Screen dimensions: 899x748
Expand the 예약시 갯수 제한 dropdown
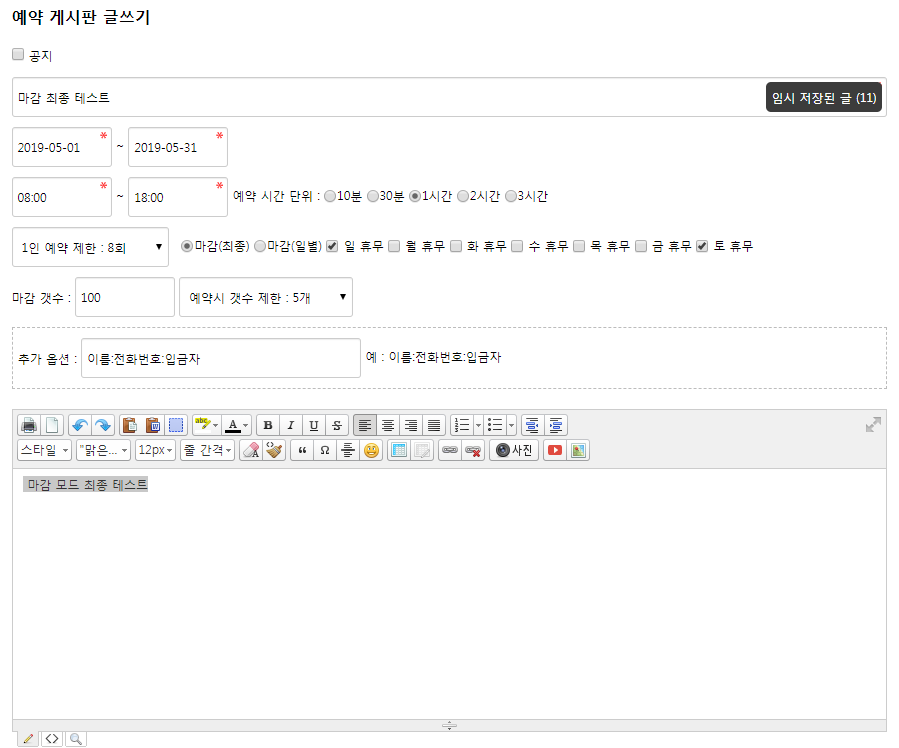tap(266, 297)
